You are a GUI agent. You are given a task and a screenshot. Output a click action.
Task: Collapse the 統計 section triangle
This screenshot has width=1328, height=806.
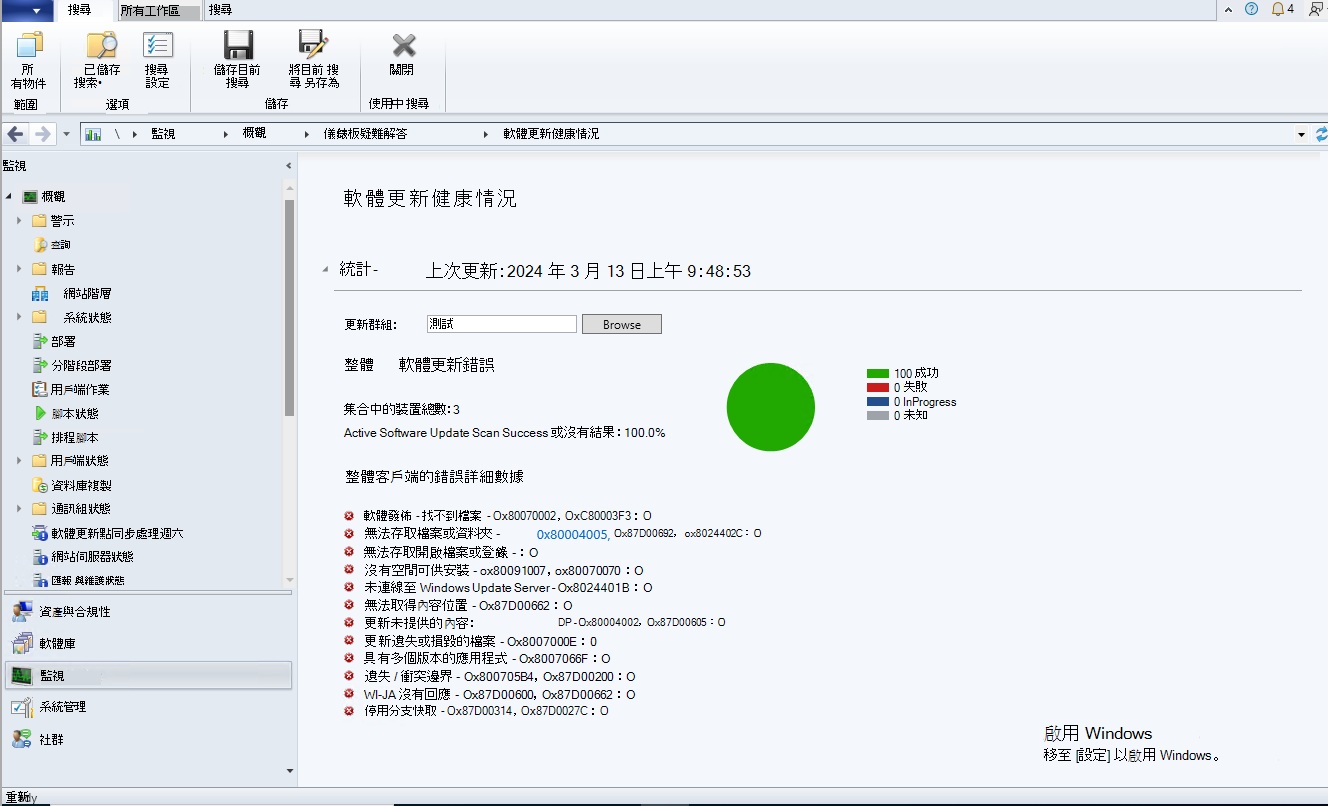coord(324,270)
